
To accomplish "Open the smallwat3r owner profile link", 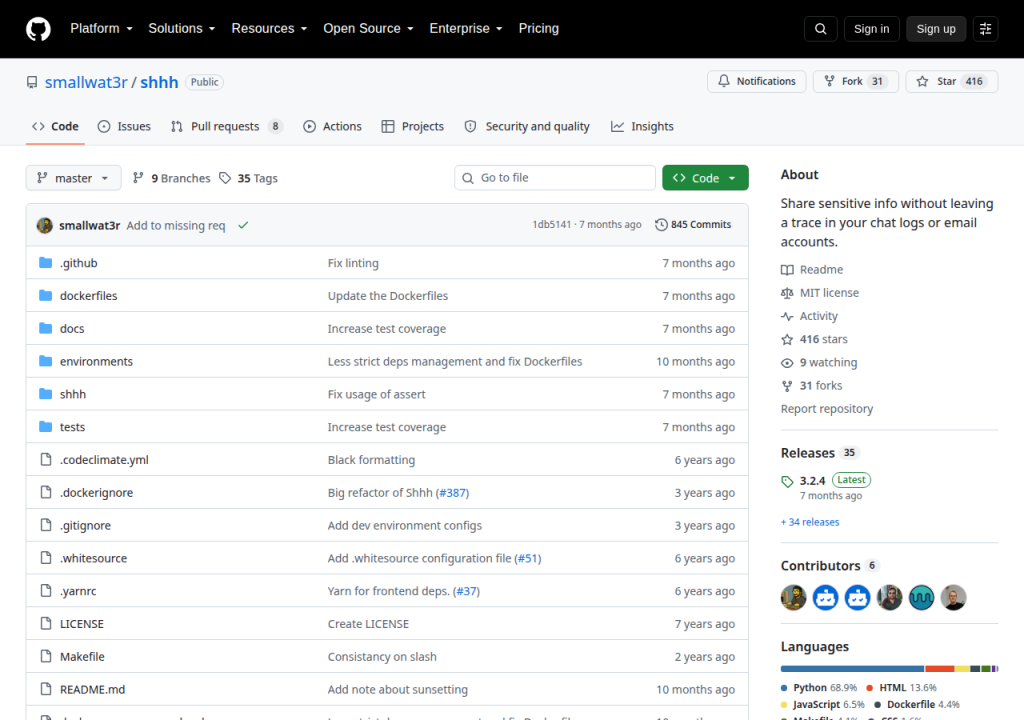I will click(x=86, y=82).
